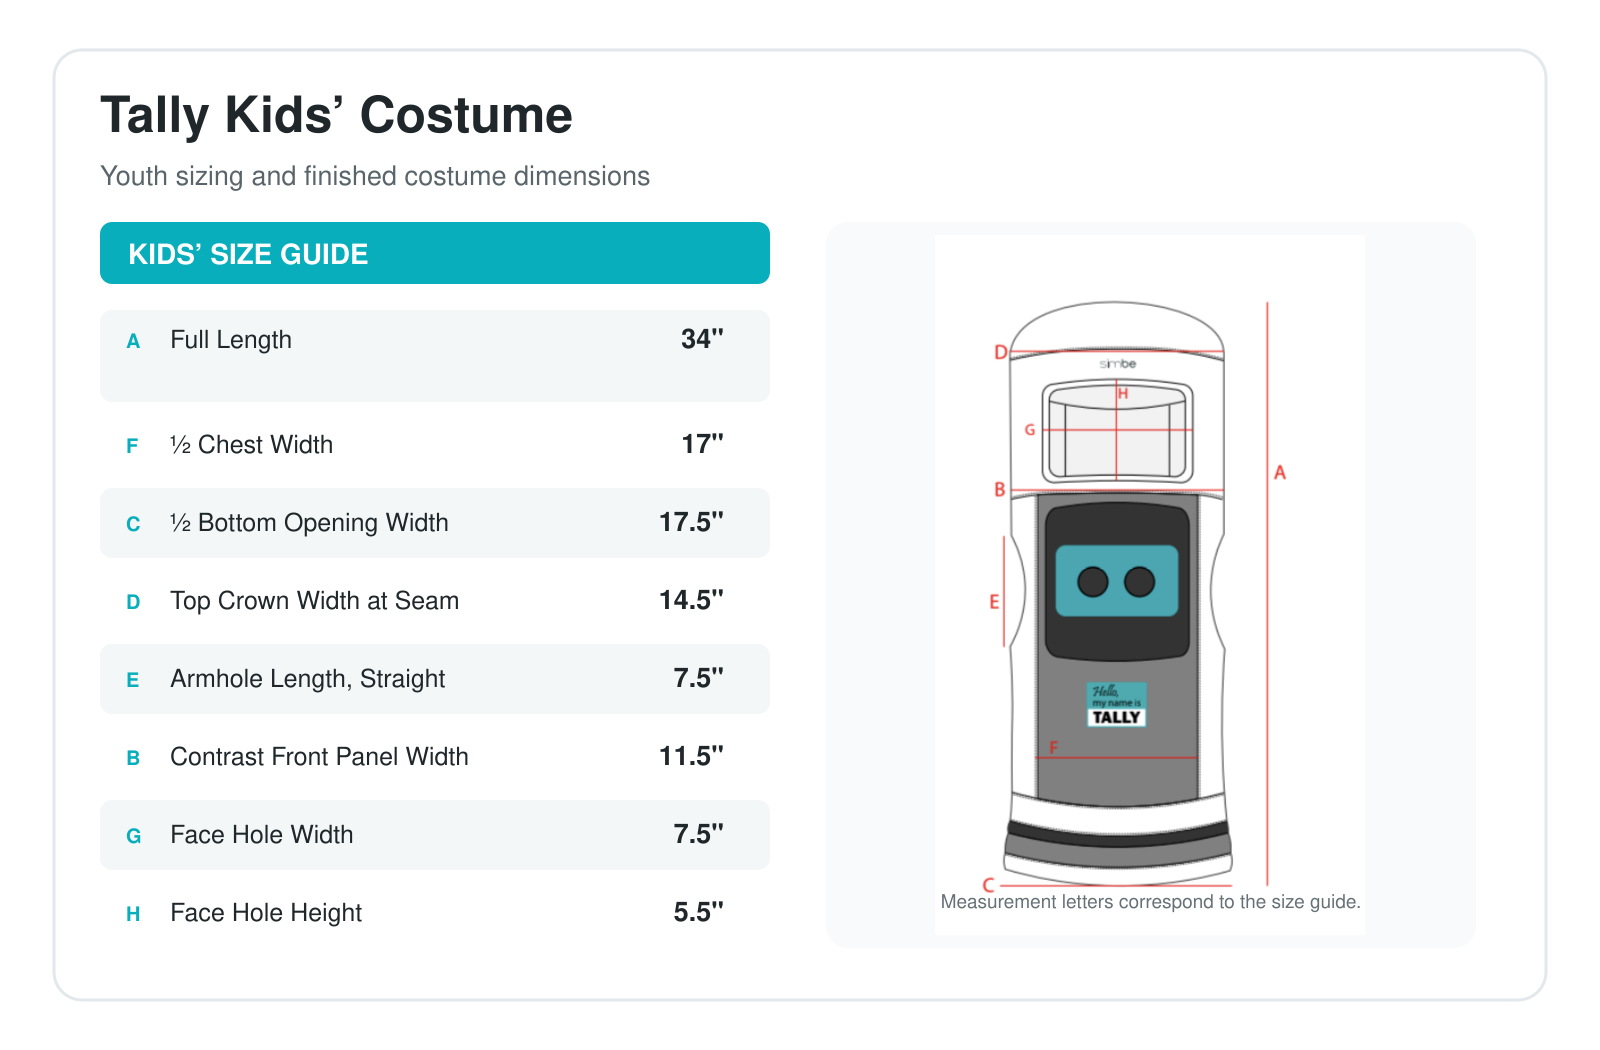
Task: Select the "½ Bottom Opening Width" label
Action: pos(309,523)
